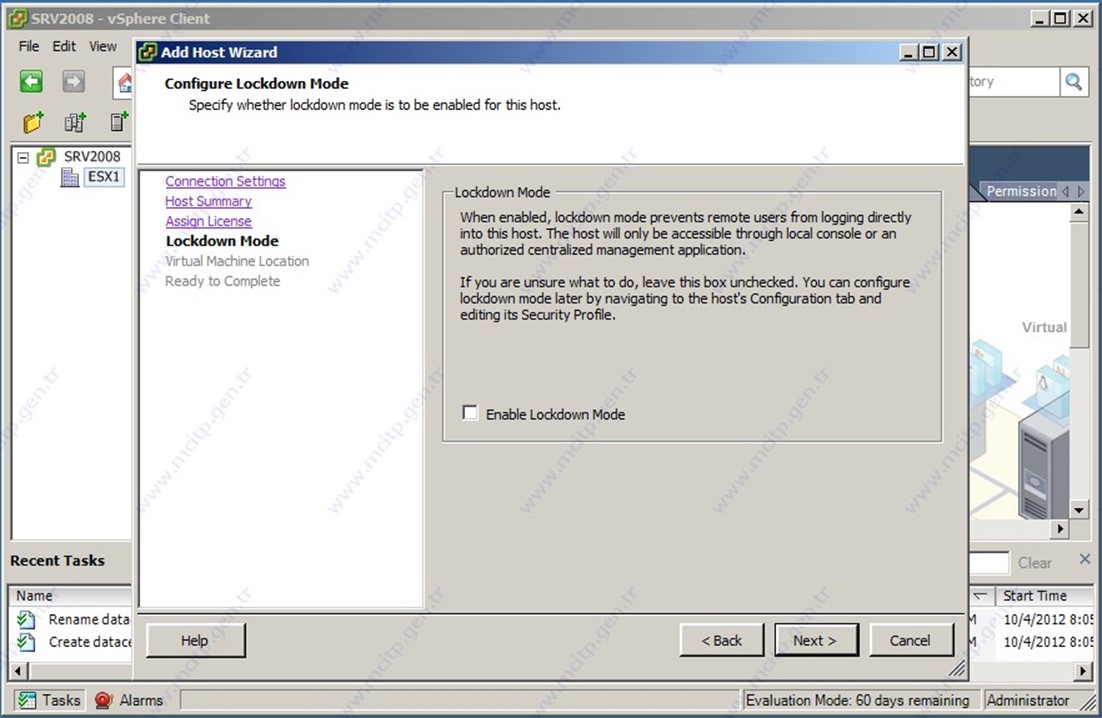Click the Lockdown Mode current step label
Image resolution: width=1102 pixels, height=718 pixels.
click(222, 241)
